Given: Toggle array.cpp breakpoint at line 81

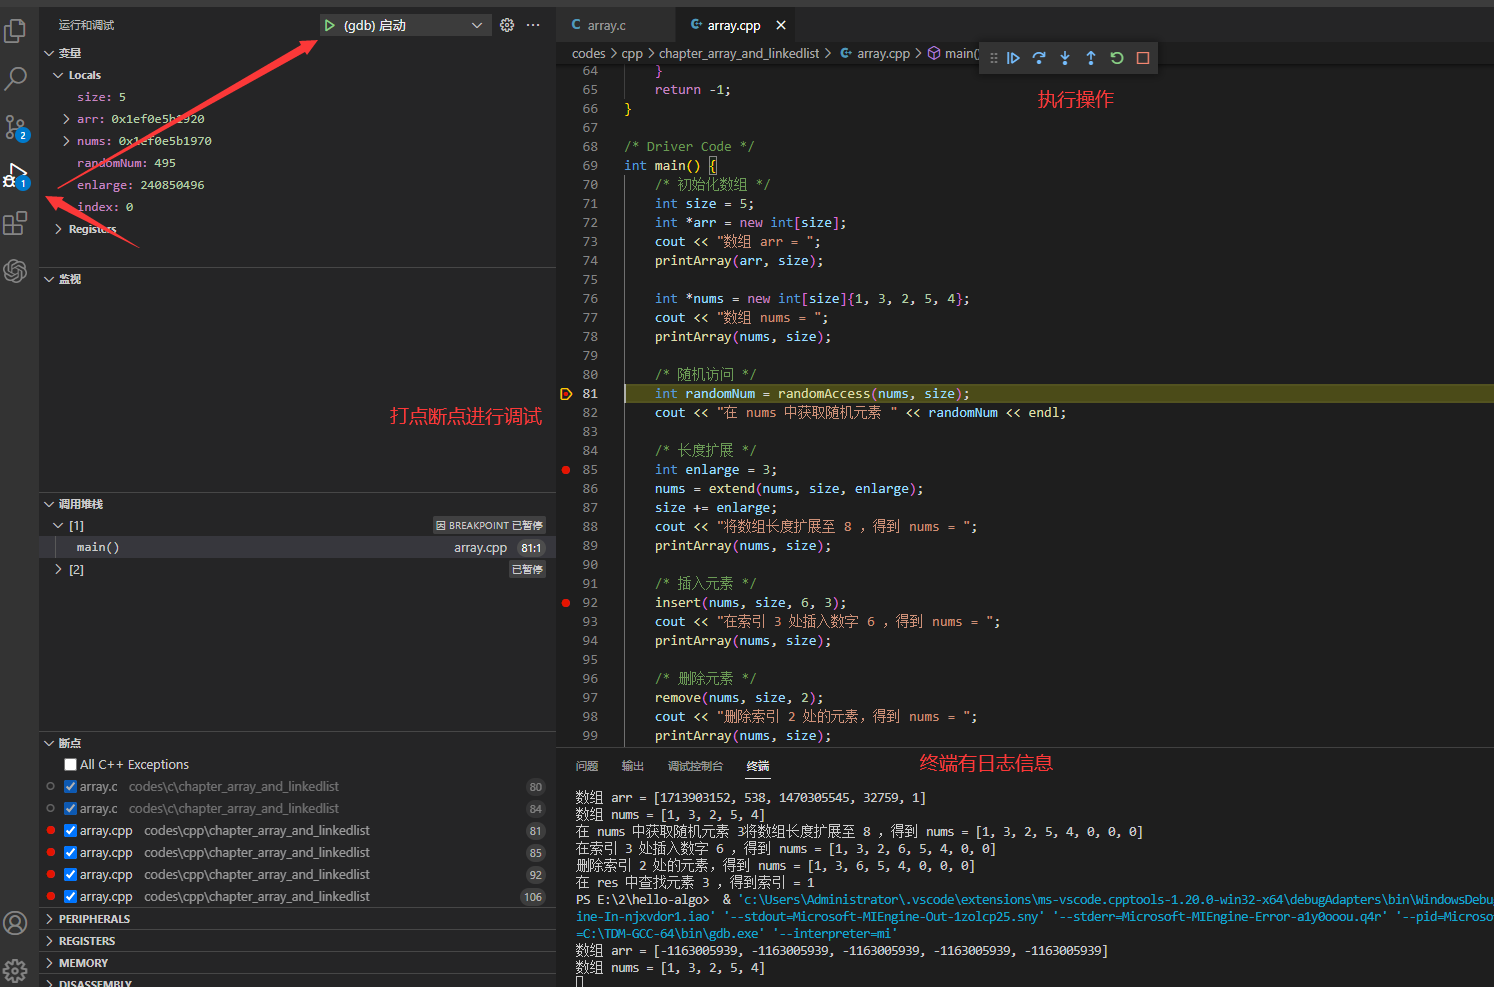Looking at the screenshot, I should tap(70, 831).
